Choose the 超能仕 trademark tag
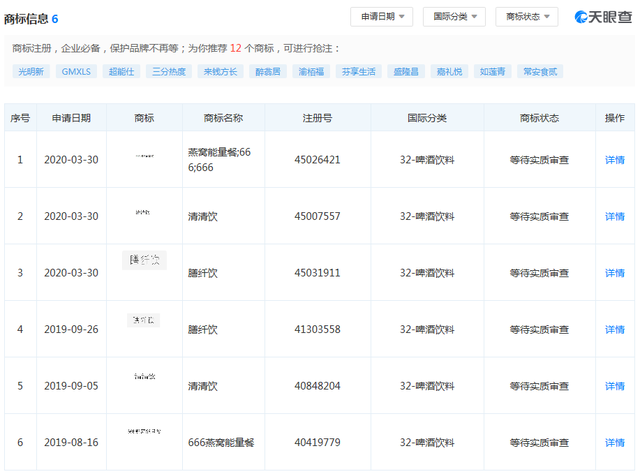This screenshot has height=474, width=640. click(x=124, y=71)
